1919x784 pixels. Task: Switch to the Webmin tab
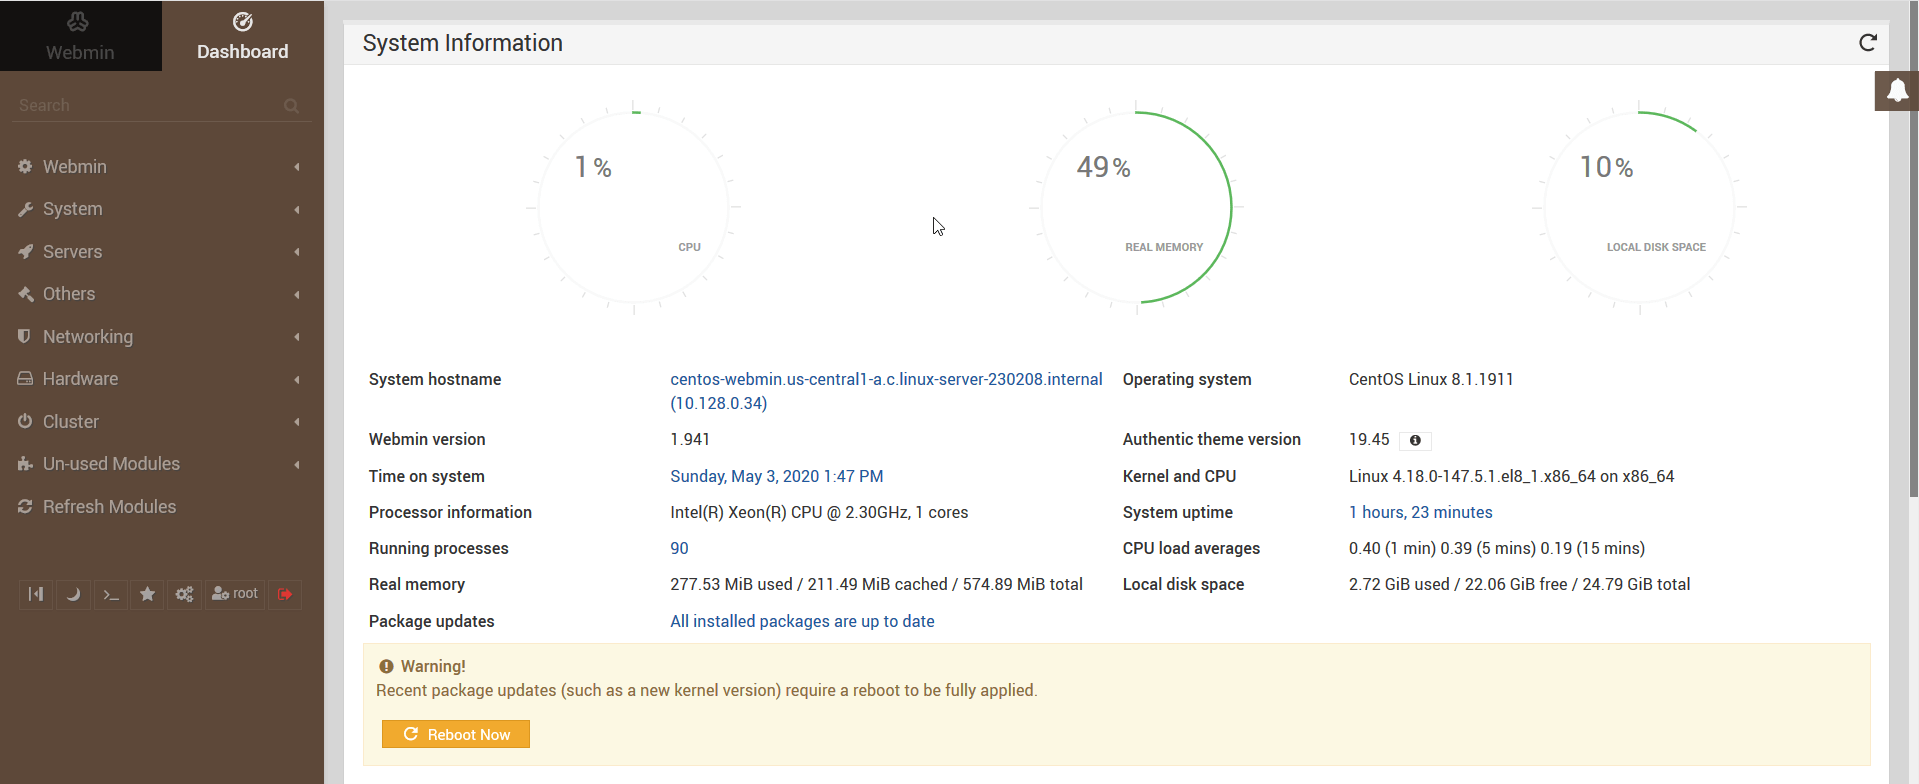[80, 36]
